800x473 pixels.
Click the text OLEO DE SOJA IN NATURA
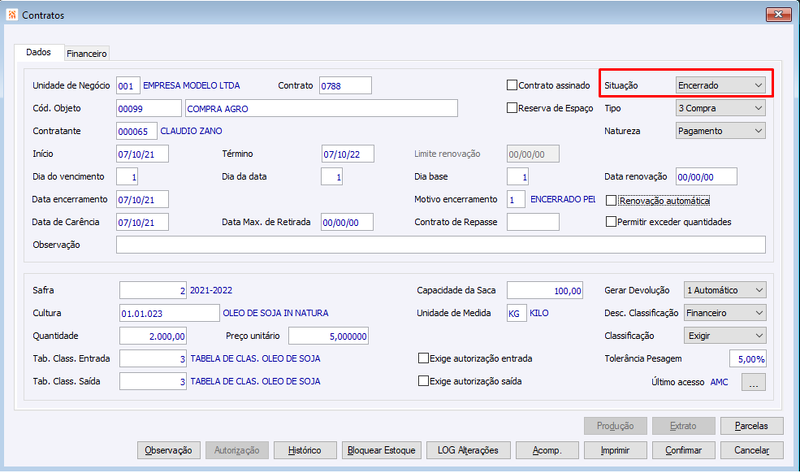point(276,313)
